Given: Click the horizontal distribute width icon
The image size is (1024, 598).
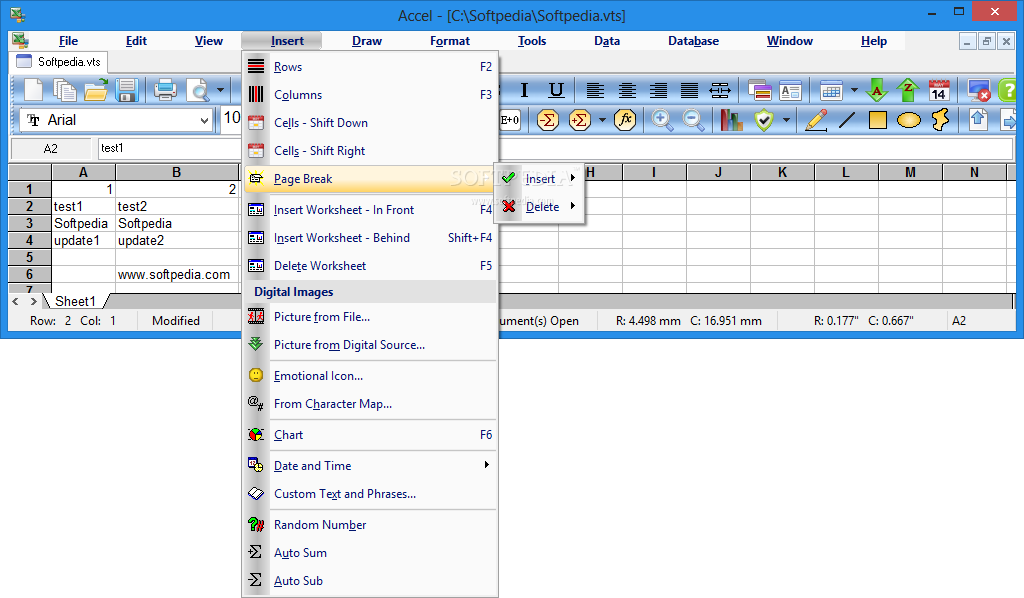Looking at the screenshot, I should 720,90.
